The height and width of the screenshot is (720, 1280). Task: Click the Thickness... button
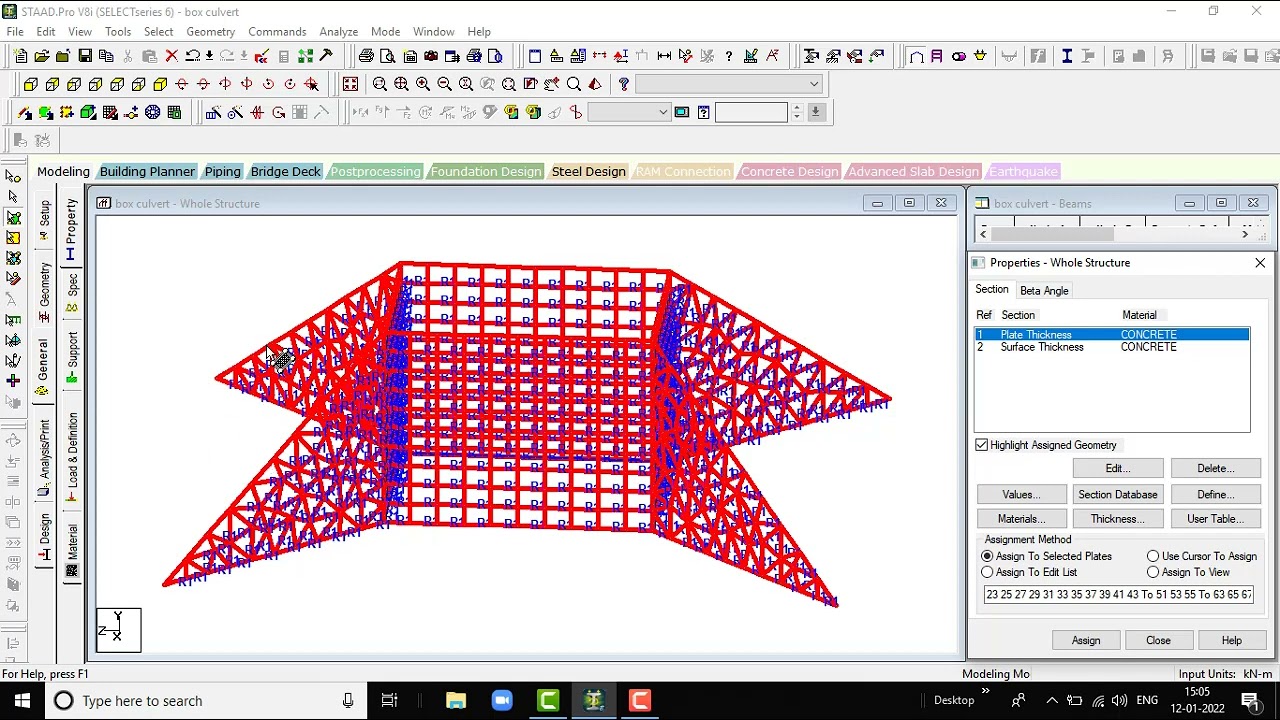point(1117,519)
